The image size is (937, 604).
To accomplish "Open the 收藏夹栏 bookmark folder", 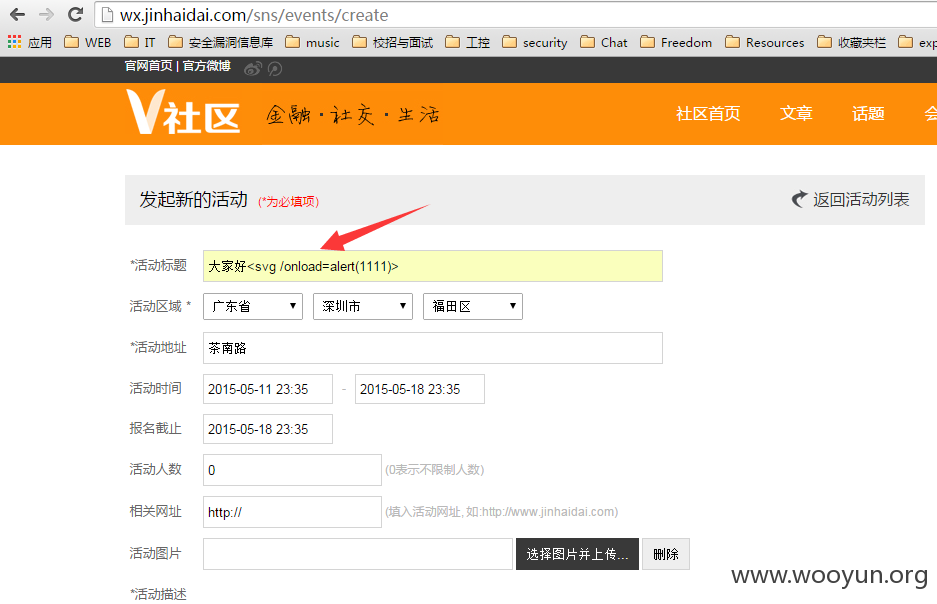I will [x=852, y=42].
